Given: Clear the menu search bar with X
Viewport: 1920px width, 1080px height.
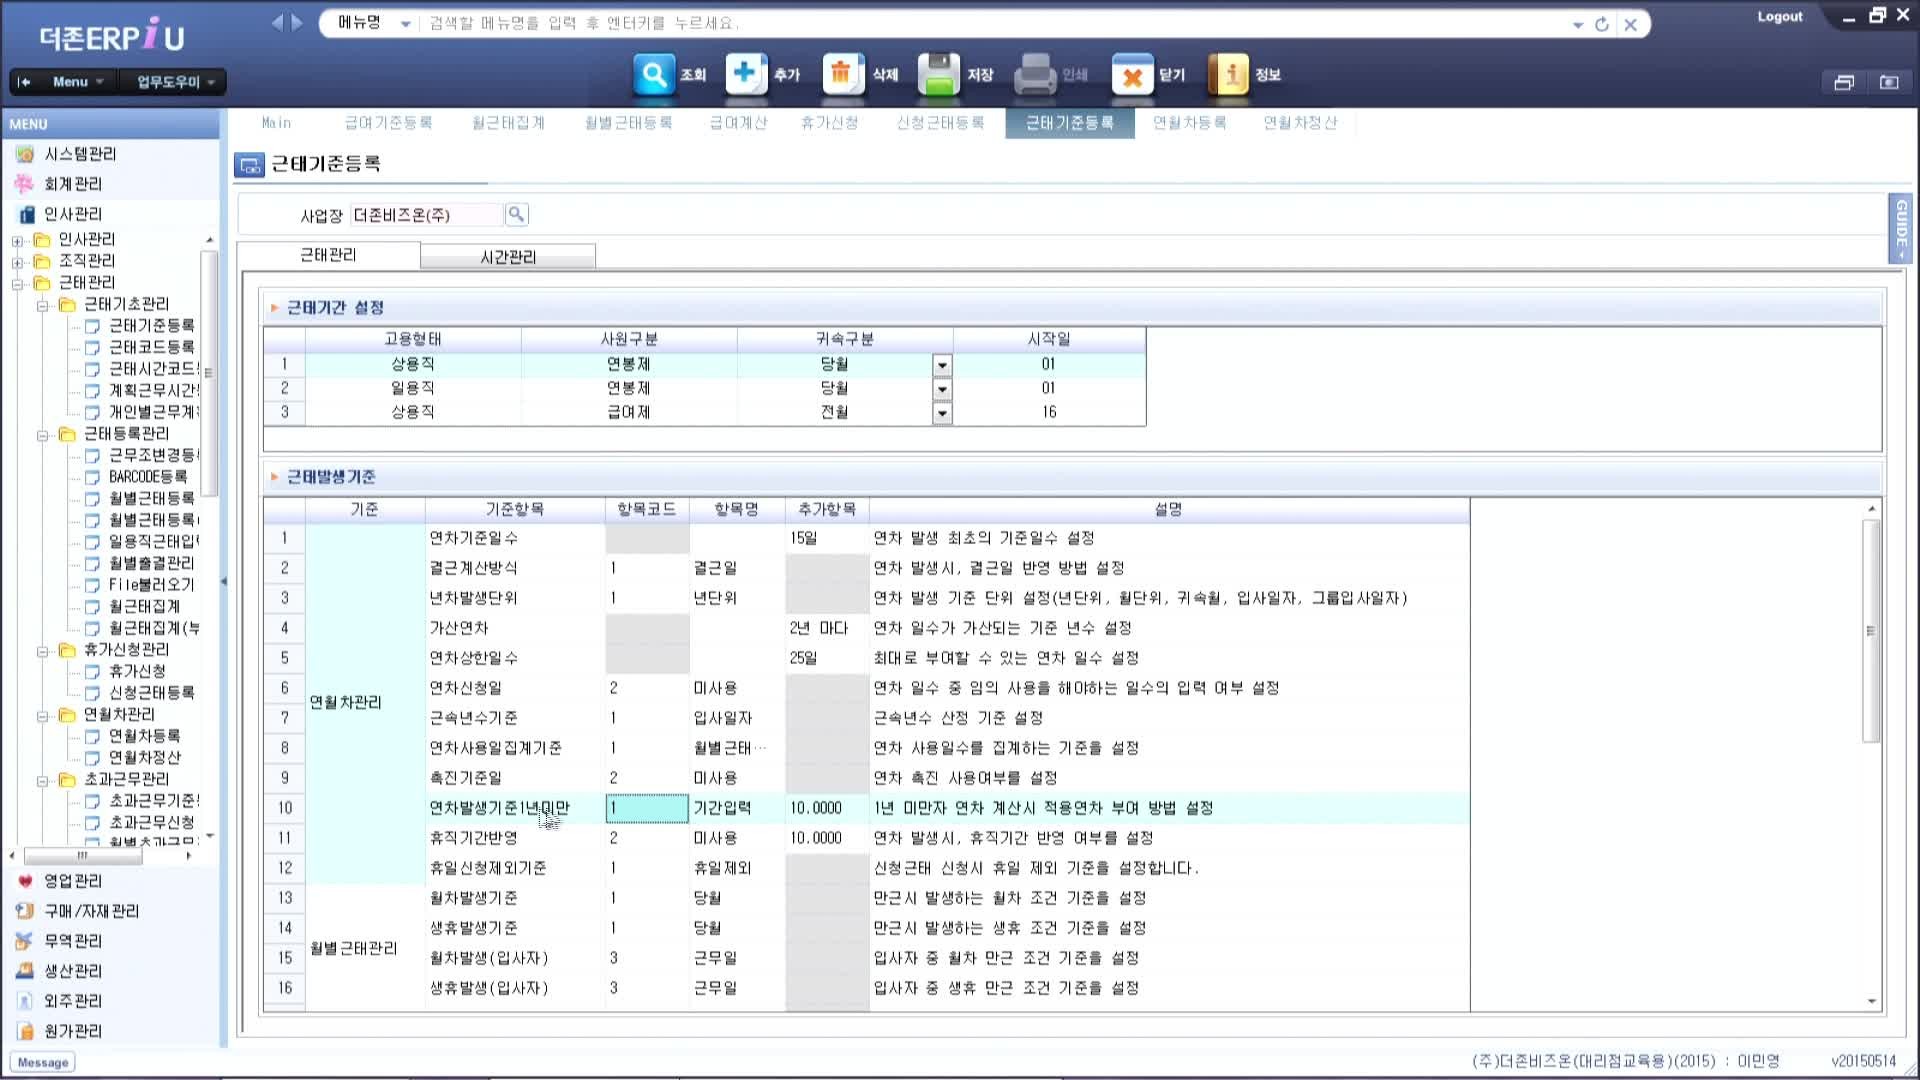Looking at the screenshot, I should click(1631, 24).
